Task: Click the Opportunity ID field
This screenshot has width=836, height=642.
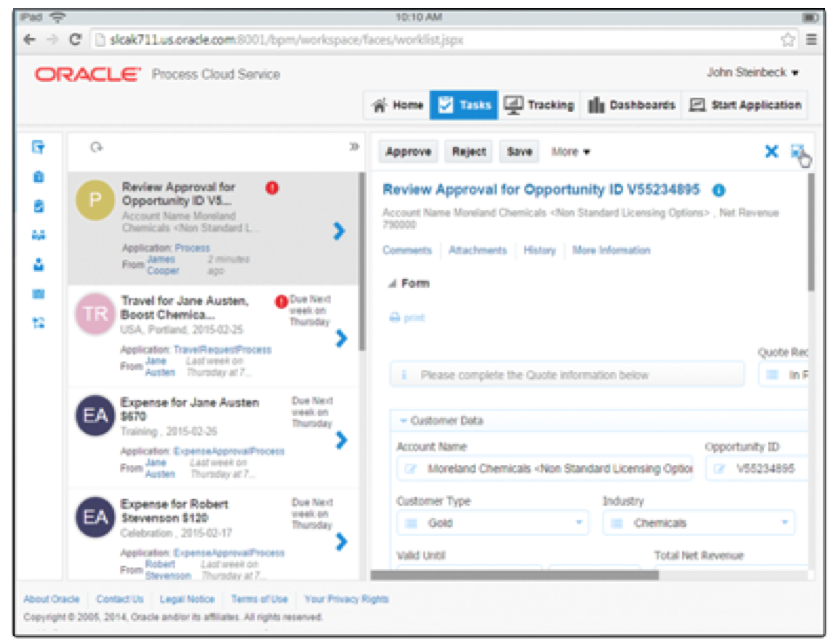Action: click(757, 469)
